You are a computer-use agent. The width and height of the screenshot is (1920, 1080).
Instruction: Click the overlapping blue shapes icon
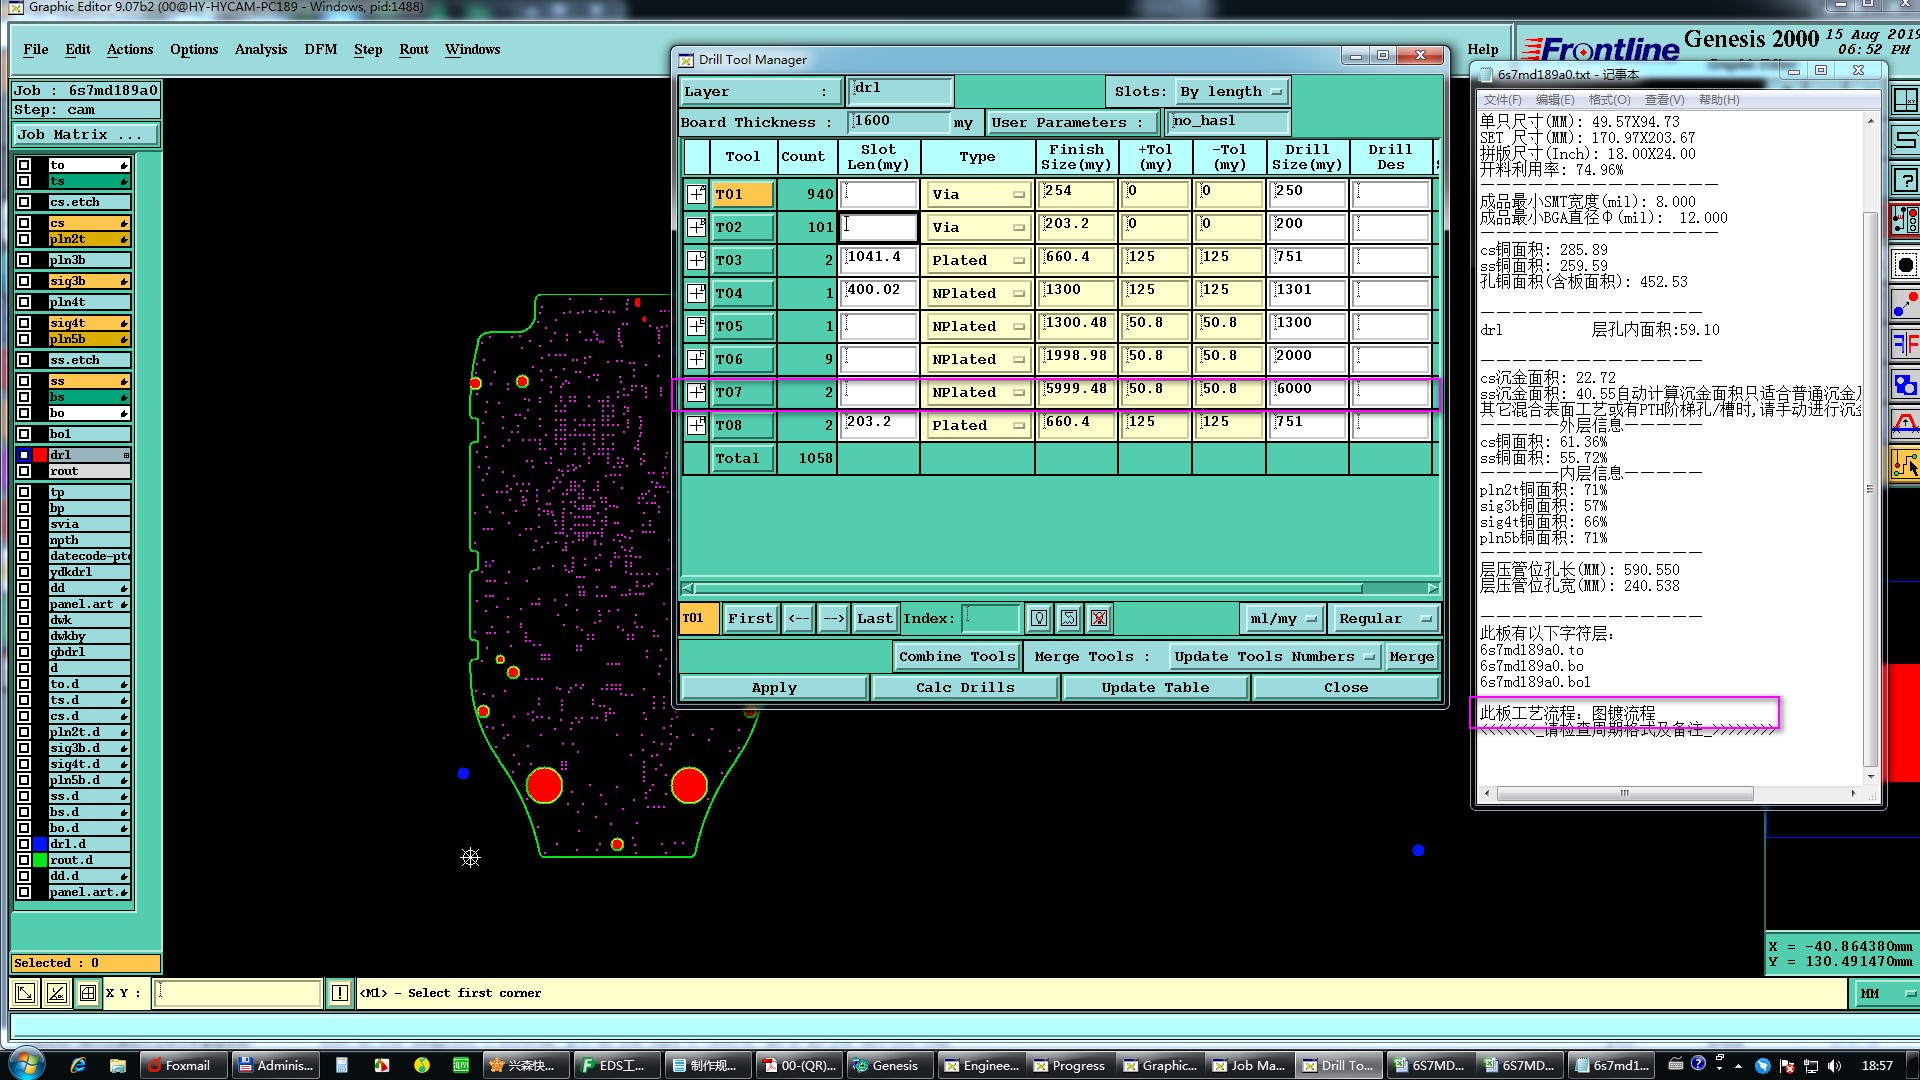1906,384
